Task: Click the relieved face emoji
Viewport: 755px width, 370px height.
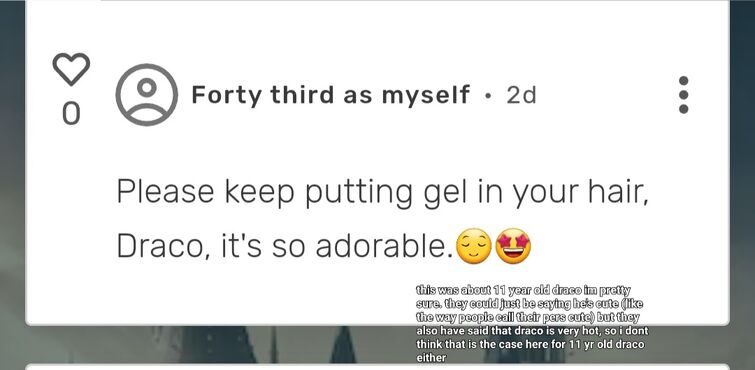Action: click(x=473, y=246)
